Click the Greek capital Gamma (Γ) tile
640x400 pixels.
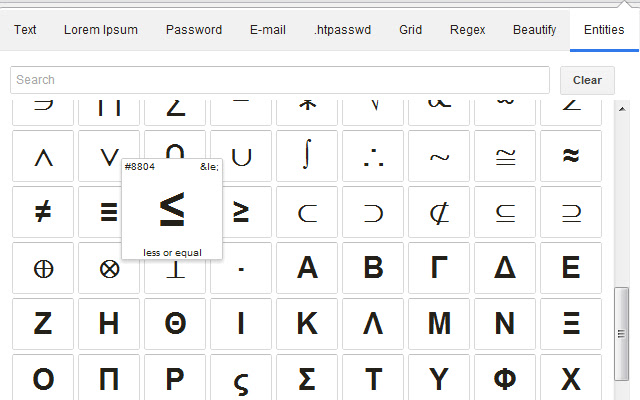(x=439, y=268)
